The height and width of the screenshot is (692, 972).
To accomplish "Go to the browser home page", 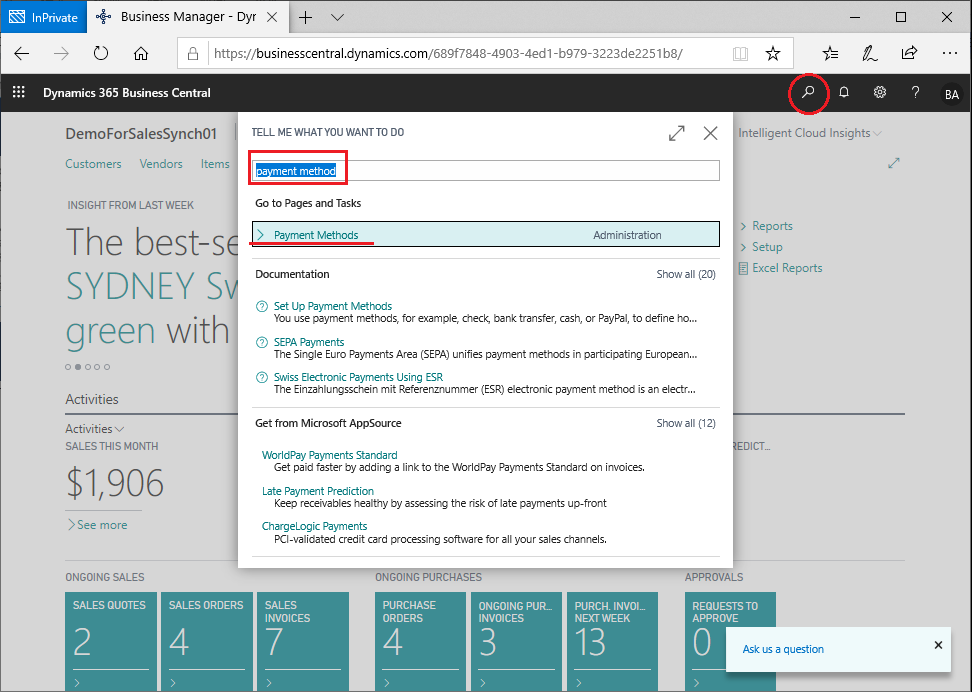I will click(141, 54).
